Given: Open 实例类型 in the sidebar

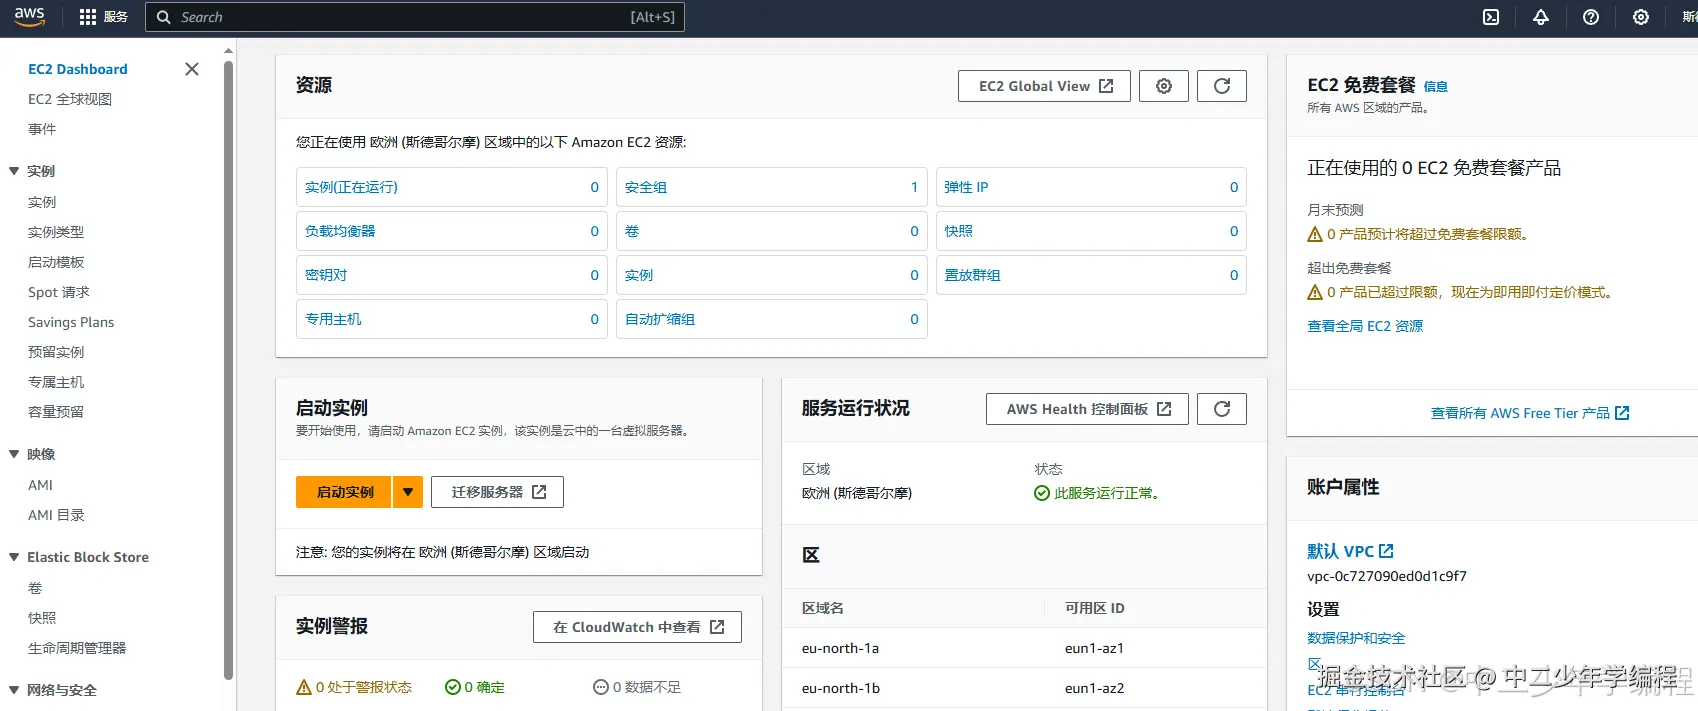Looking at the screenshot, I should [56, 232].
